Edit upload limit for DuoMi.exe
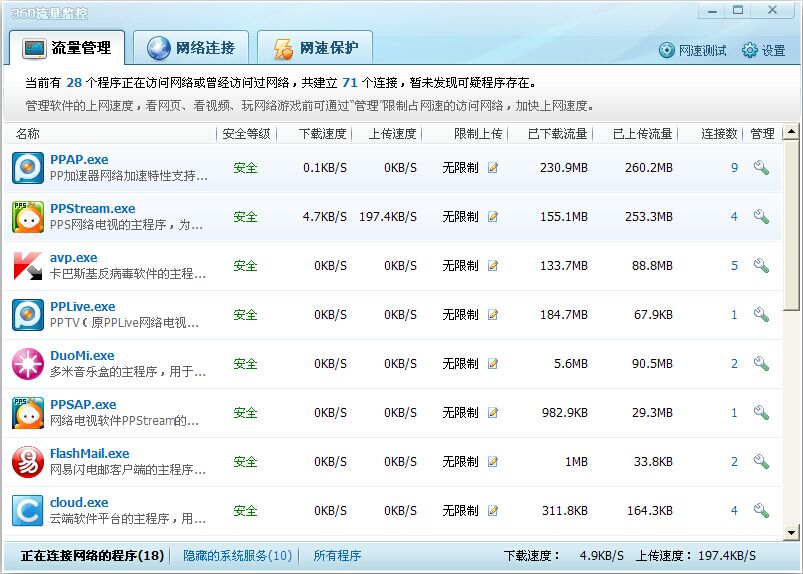This screenshot has height=574, width=803. click(x=493, y=364)
